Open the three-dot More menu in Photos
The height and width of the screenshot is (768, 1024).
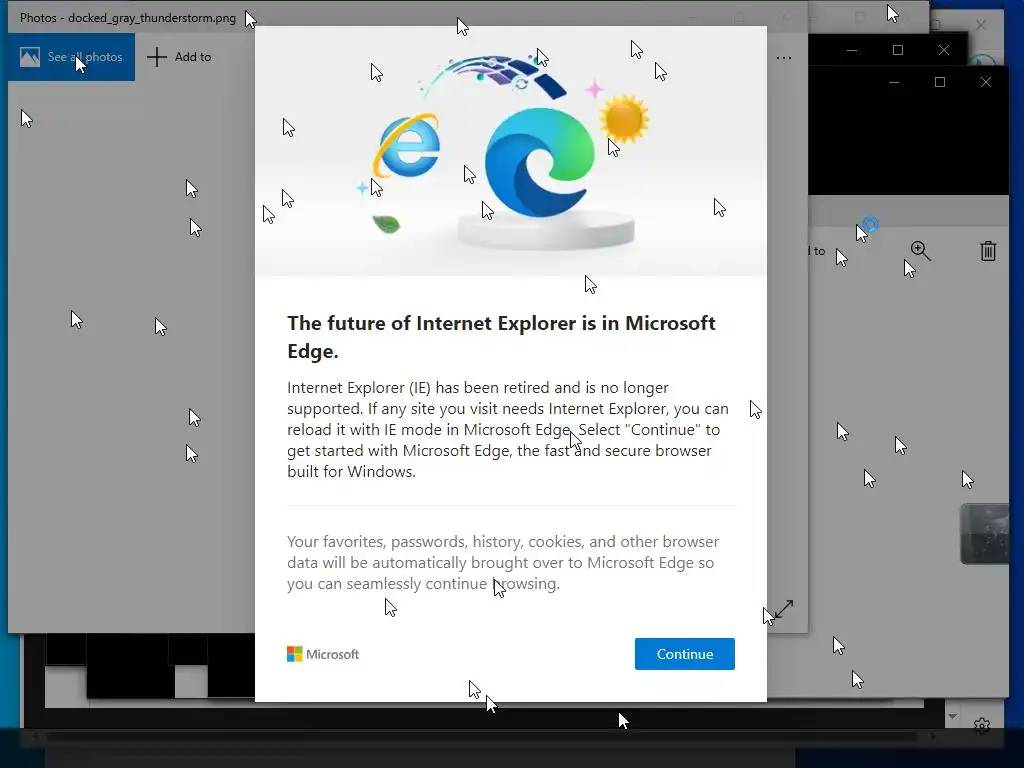[x=784, y=57]
